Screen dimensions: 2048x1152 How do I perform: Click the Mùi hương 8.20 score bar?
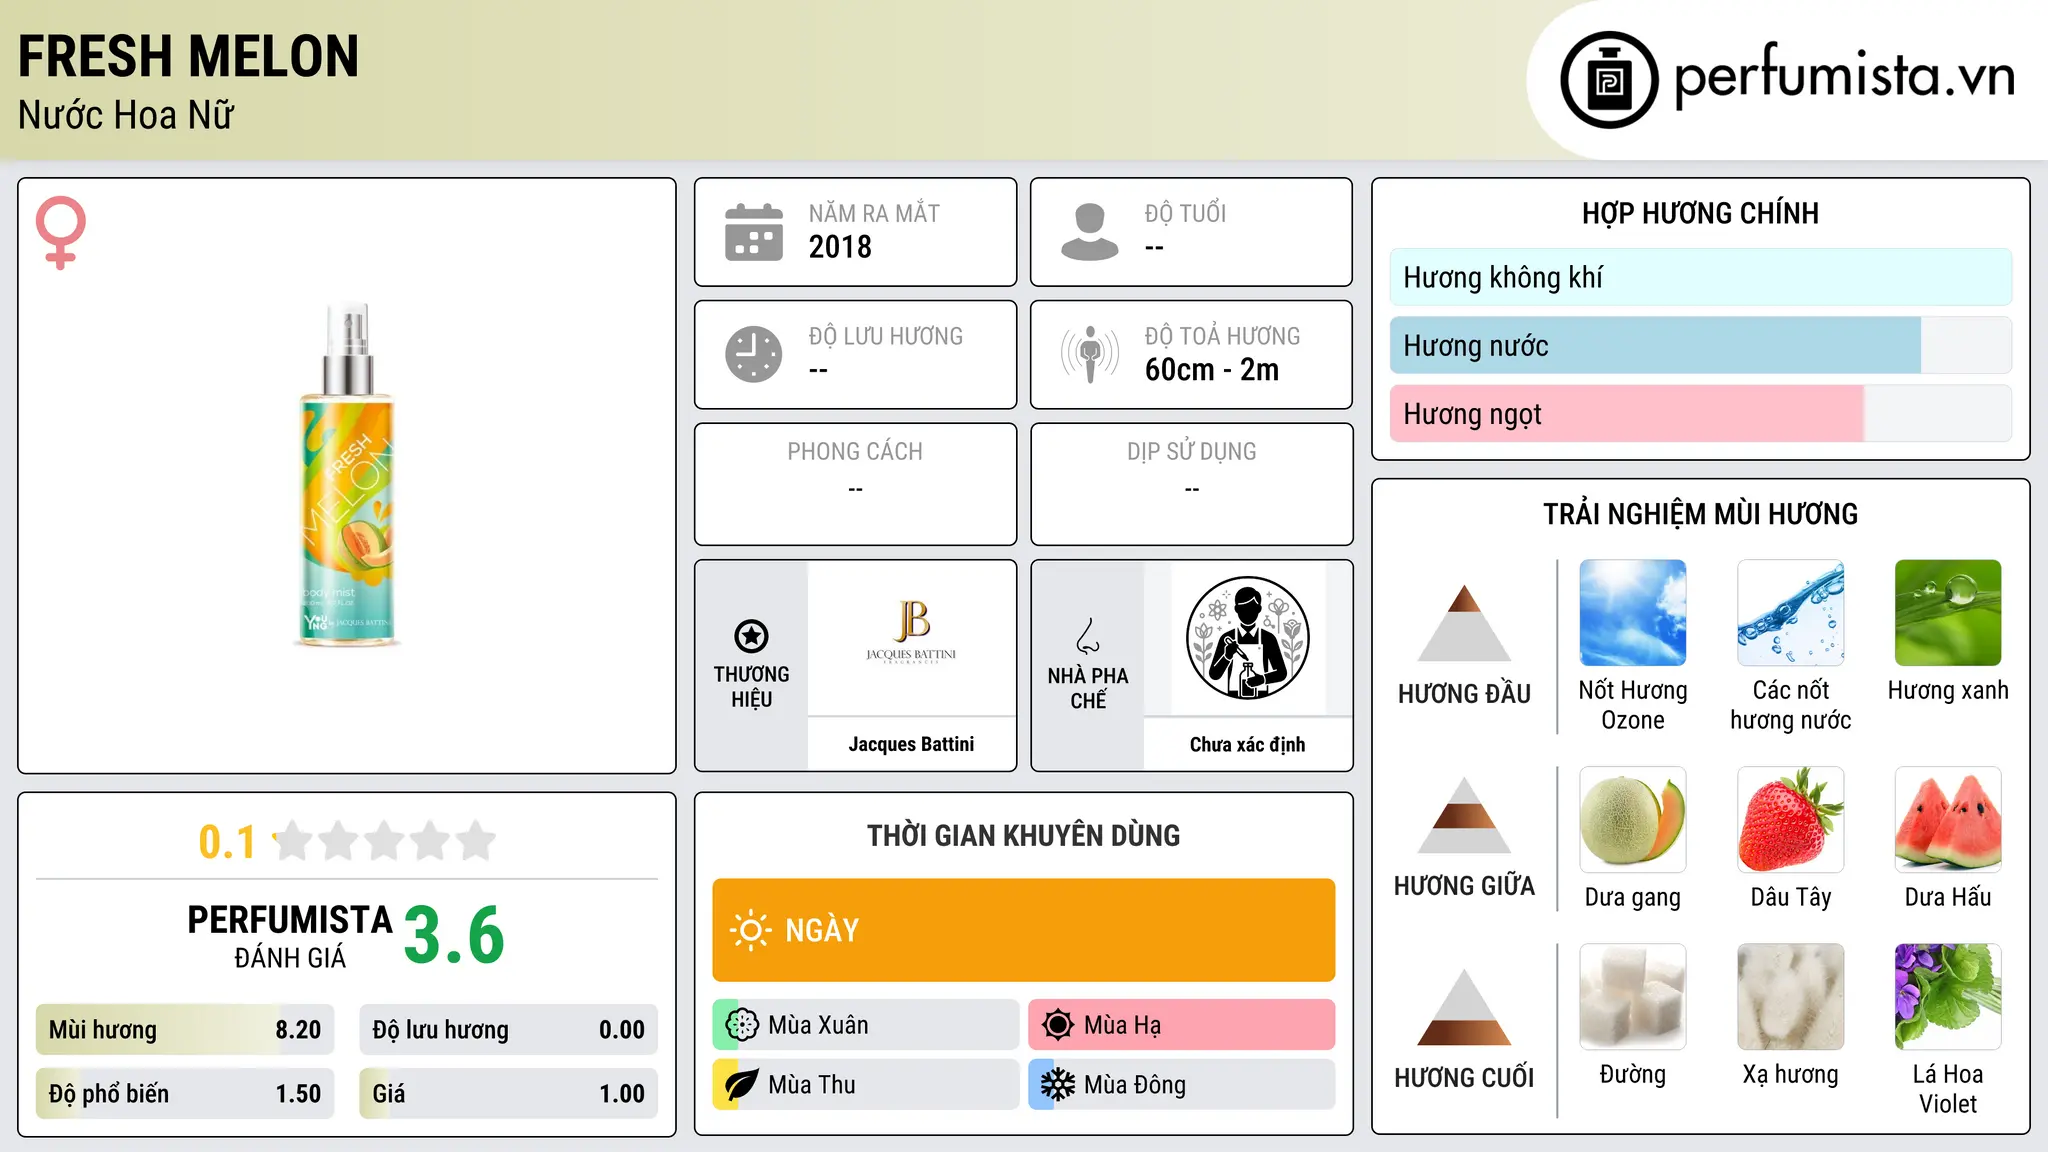click(x=185, y=1030)
